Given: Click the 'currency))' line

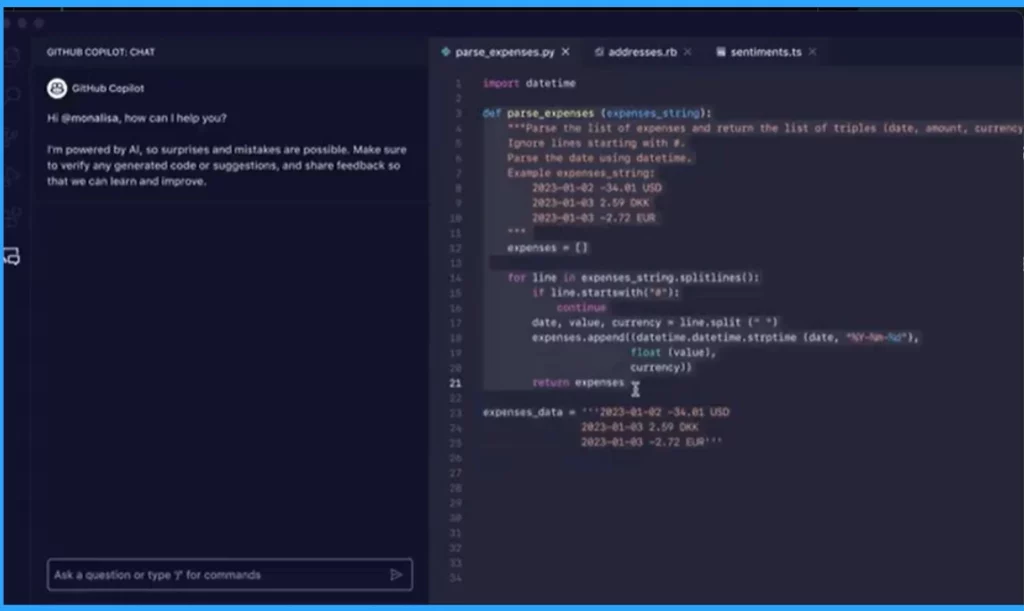Looking at the screenshot, I should tap(661, 368).
